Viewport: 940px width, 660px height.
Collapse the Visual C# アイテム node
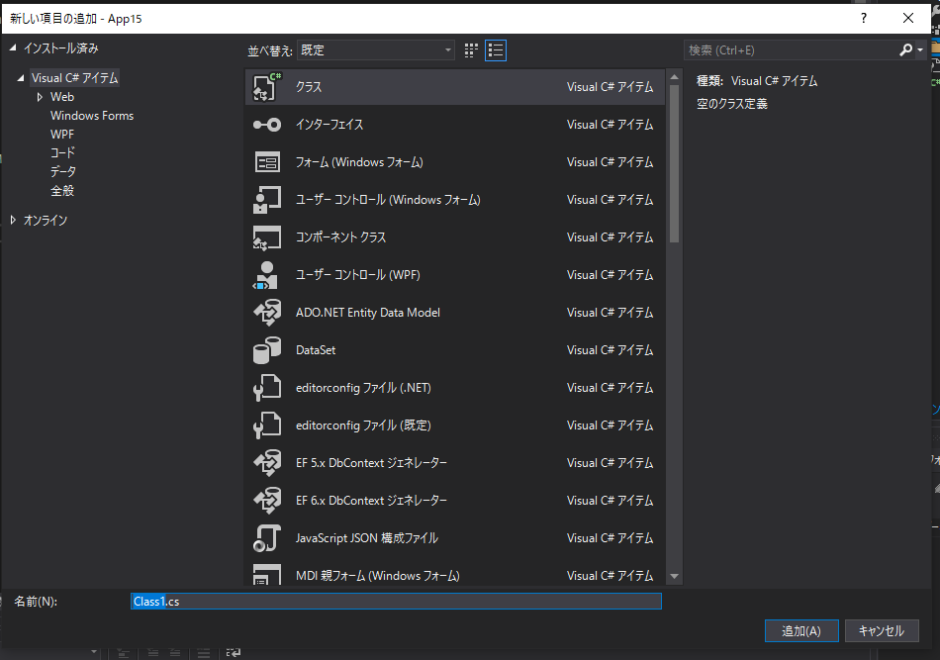pyautogui.click(x=21, y=78)
